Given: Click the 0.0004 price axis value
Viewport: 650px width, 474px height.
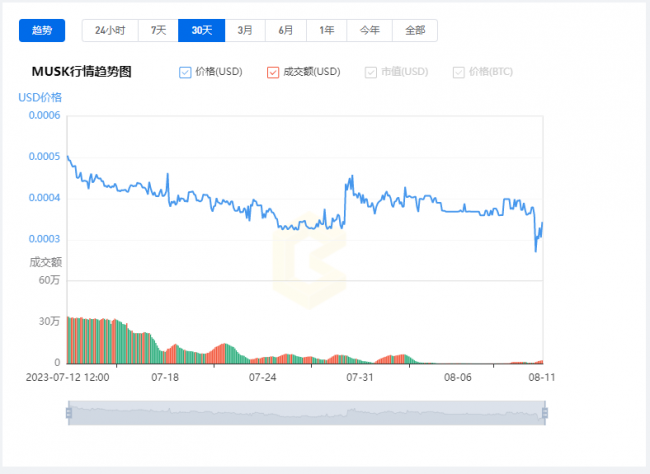Looking at the screenshot, I should (44, 198).
